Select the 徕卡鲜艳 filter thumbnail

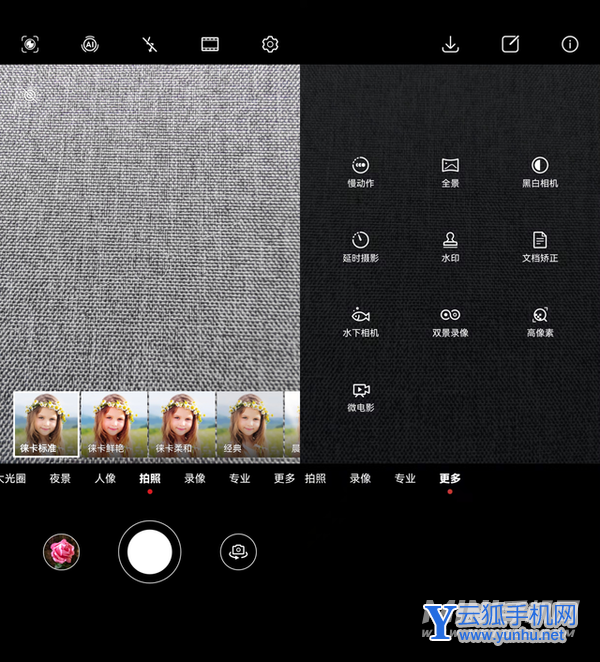114,425
